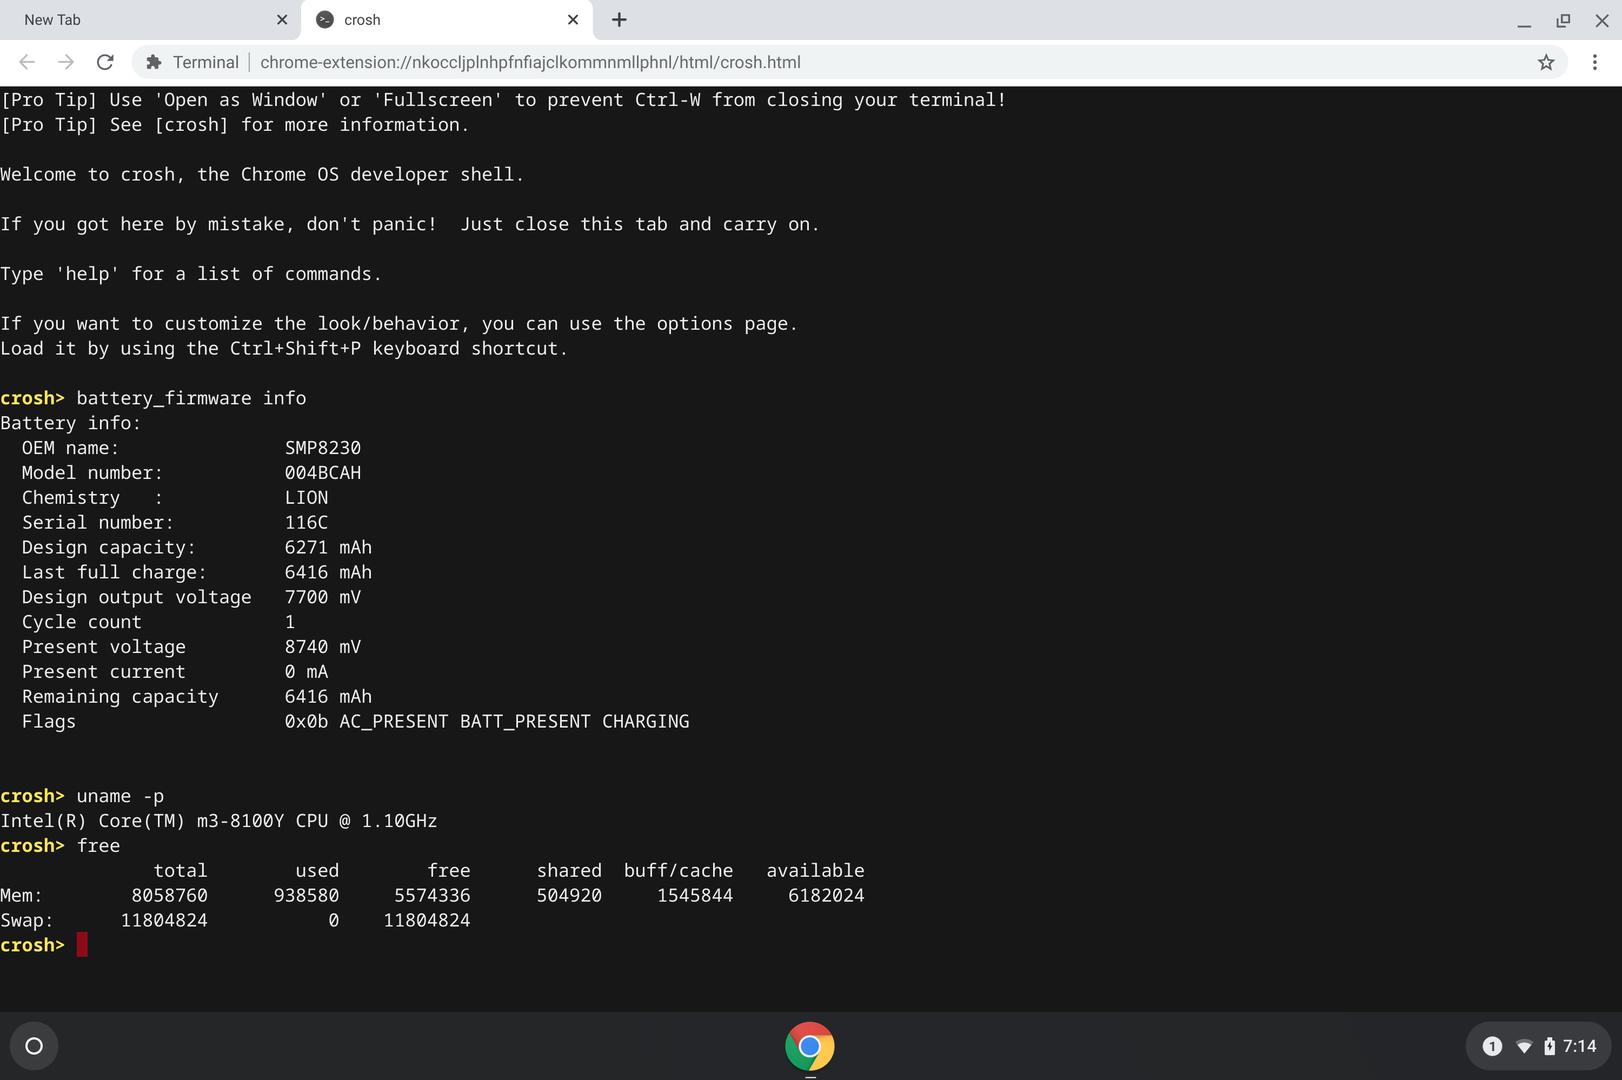1622x1080 pixels.
Task: Click the Terminal extension puzzle icon
Action: (154, 62)
